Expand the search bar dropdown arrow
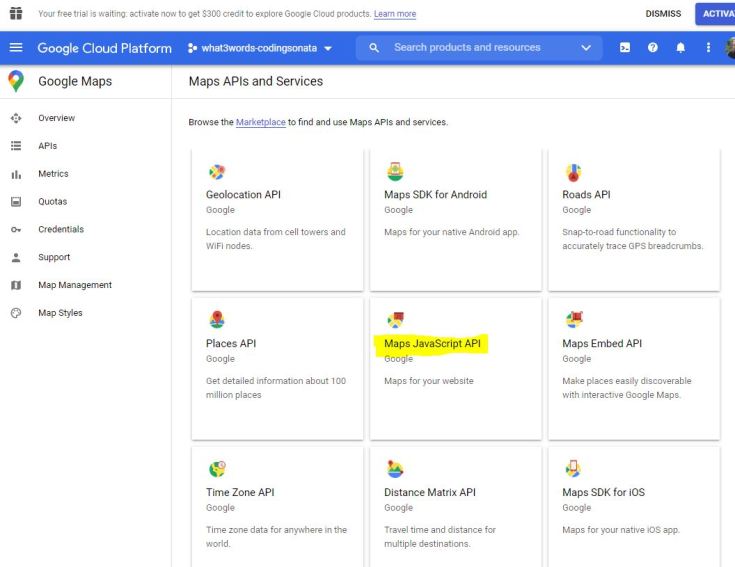 (585, 48)
